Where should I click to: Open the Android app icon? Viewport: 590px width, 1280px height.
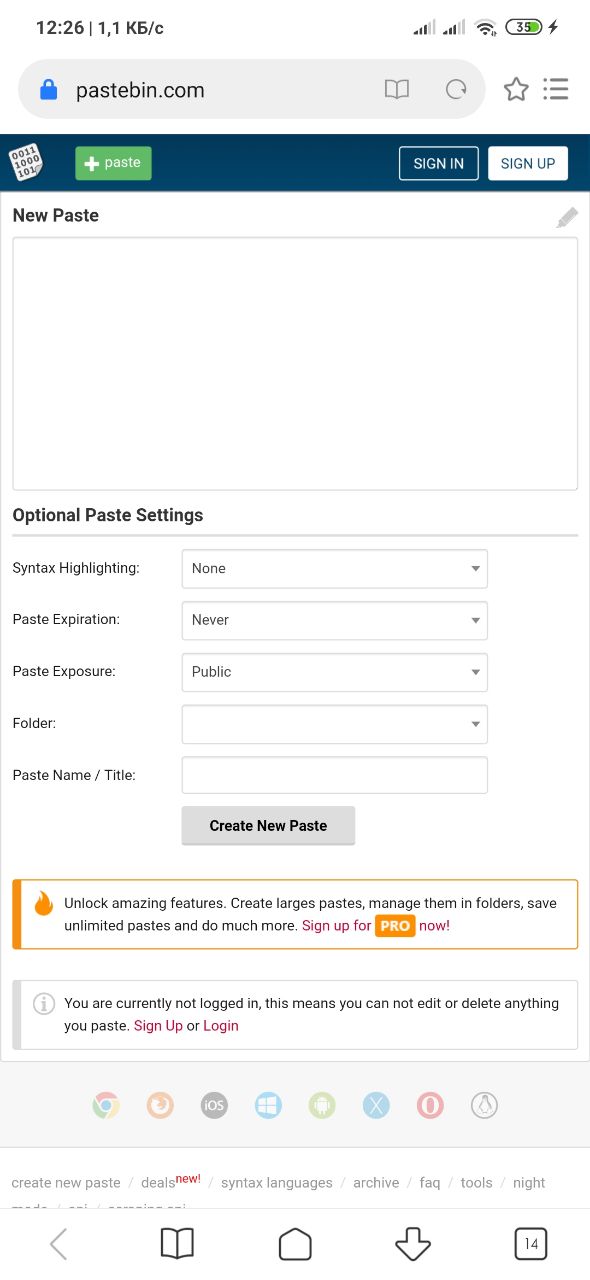[x=322, y=1105]
